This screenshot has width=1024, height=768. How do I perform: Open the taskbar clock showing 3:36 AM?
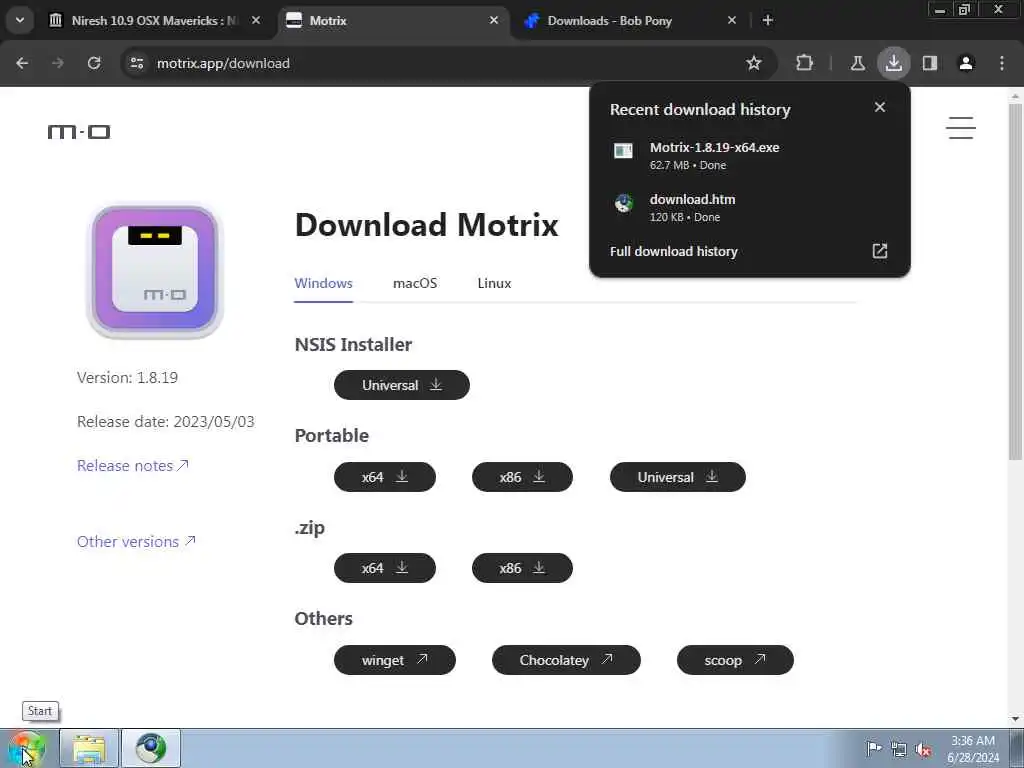coord(973,749)
